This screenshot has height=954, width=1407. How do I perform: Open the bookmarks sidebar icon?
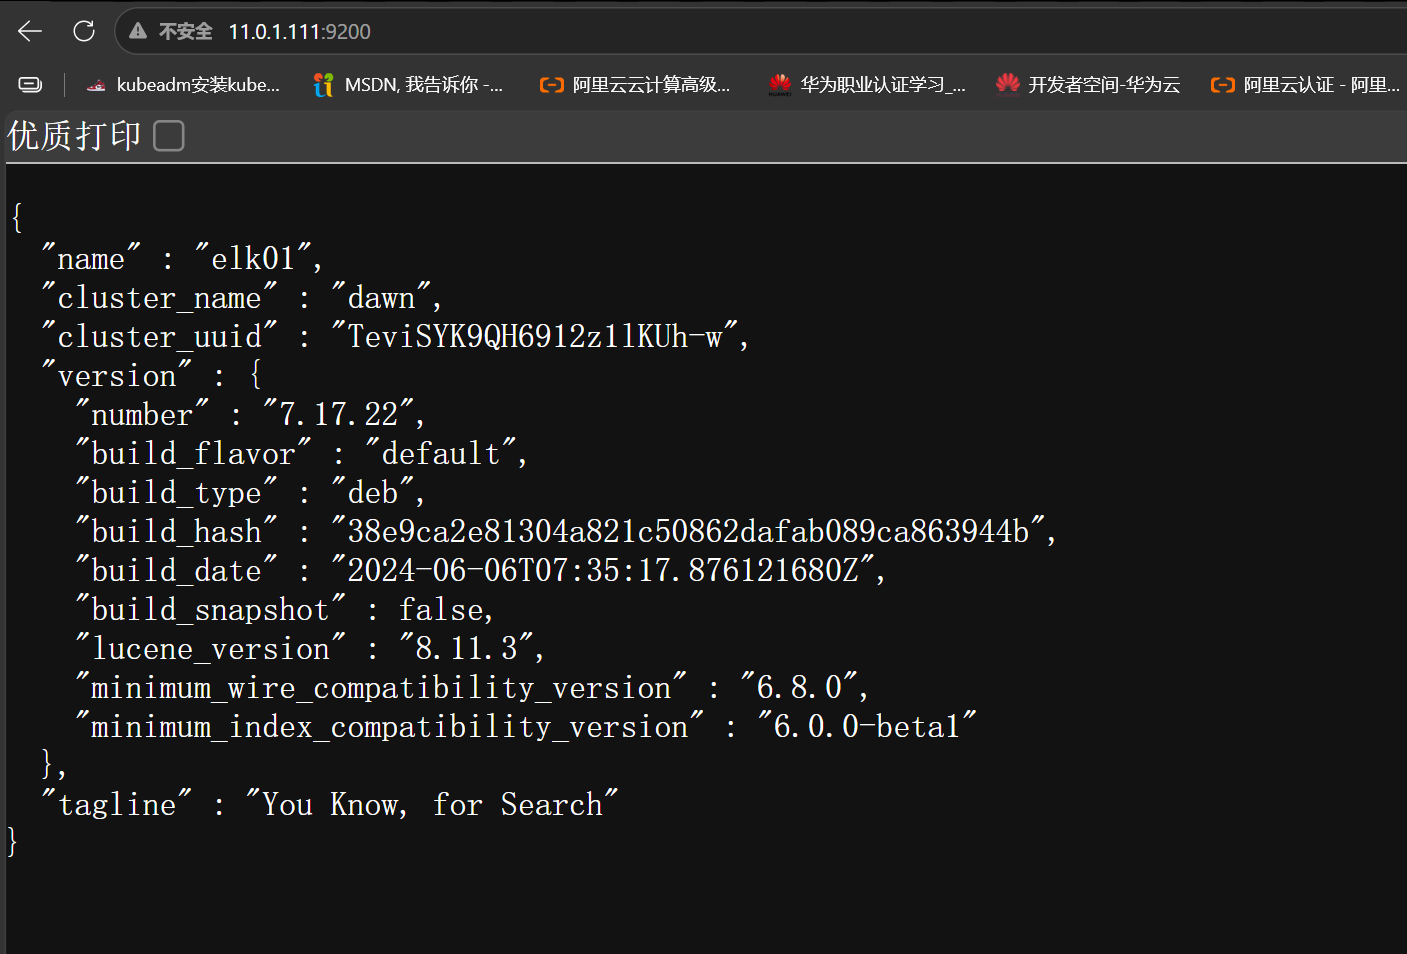pos(31,85)
